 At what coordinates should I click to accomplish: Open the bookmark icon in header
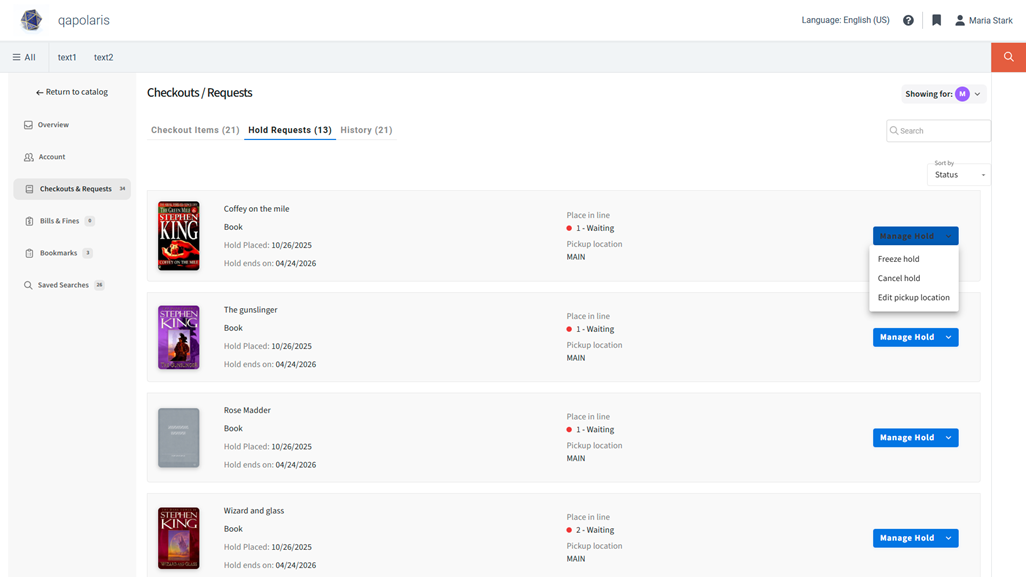coord(936,20)
